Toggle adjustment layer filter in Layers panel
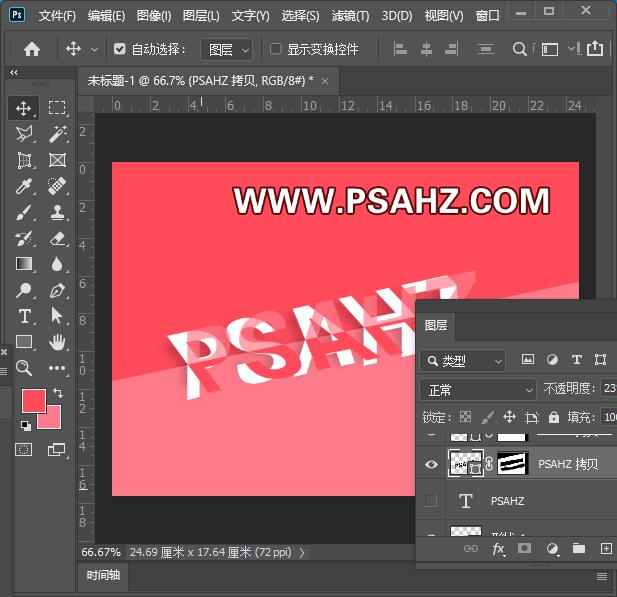 552,359
